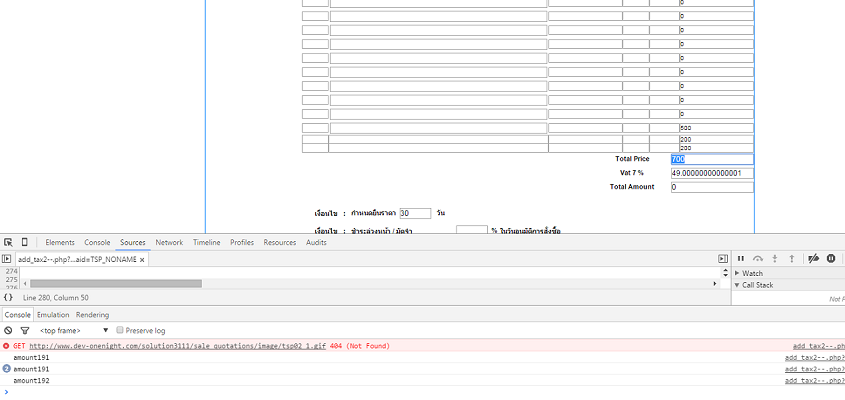The height and width of the screenshot is (400, 845).
Task: Click the red error icon in console
Action: coord(6,346)
